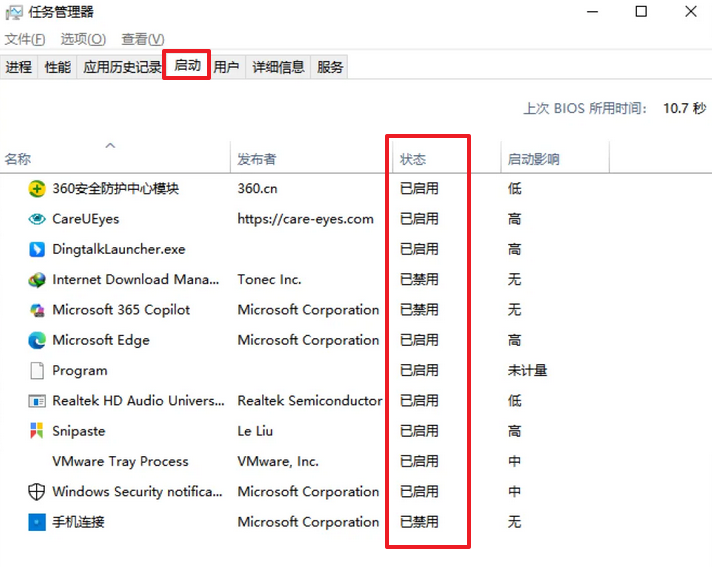Switch to the 服务 tab

(330, 67)
